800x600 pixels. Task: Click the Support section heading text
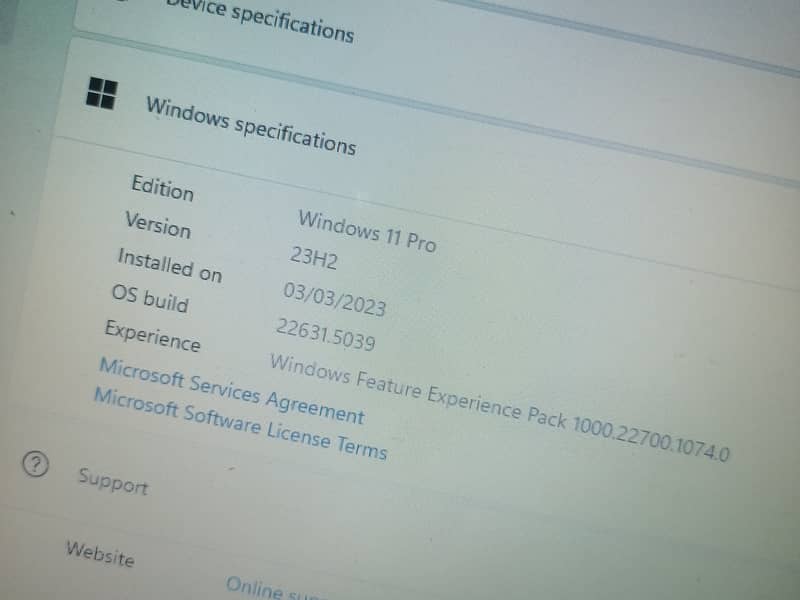(113, 481)
